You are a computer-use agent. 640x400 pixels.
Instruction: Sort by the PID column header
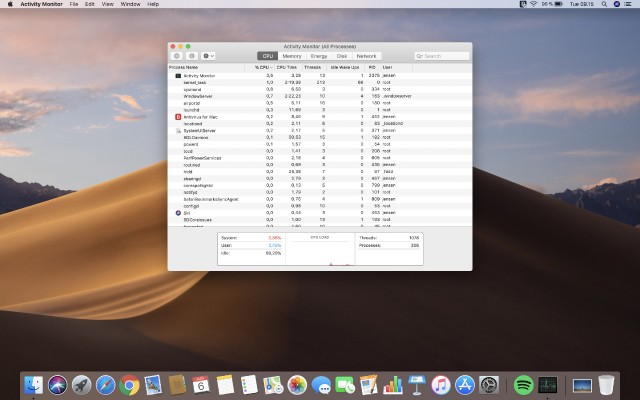click(372, 67)
